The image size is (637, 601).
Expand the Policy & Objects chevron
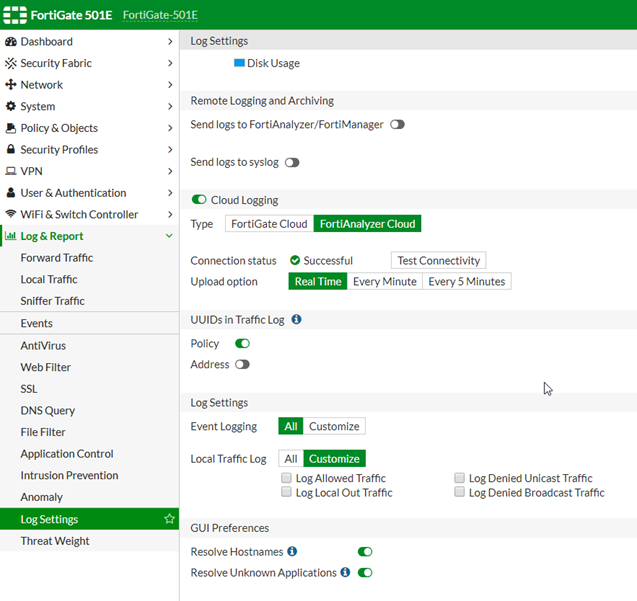coord(170,128)
